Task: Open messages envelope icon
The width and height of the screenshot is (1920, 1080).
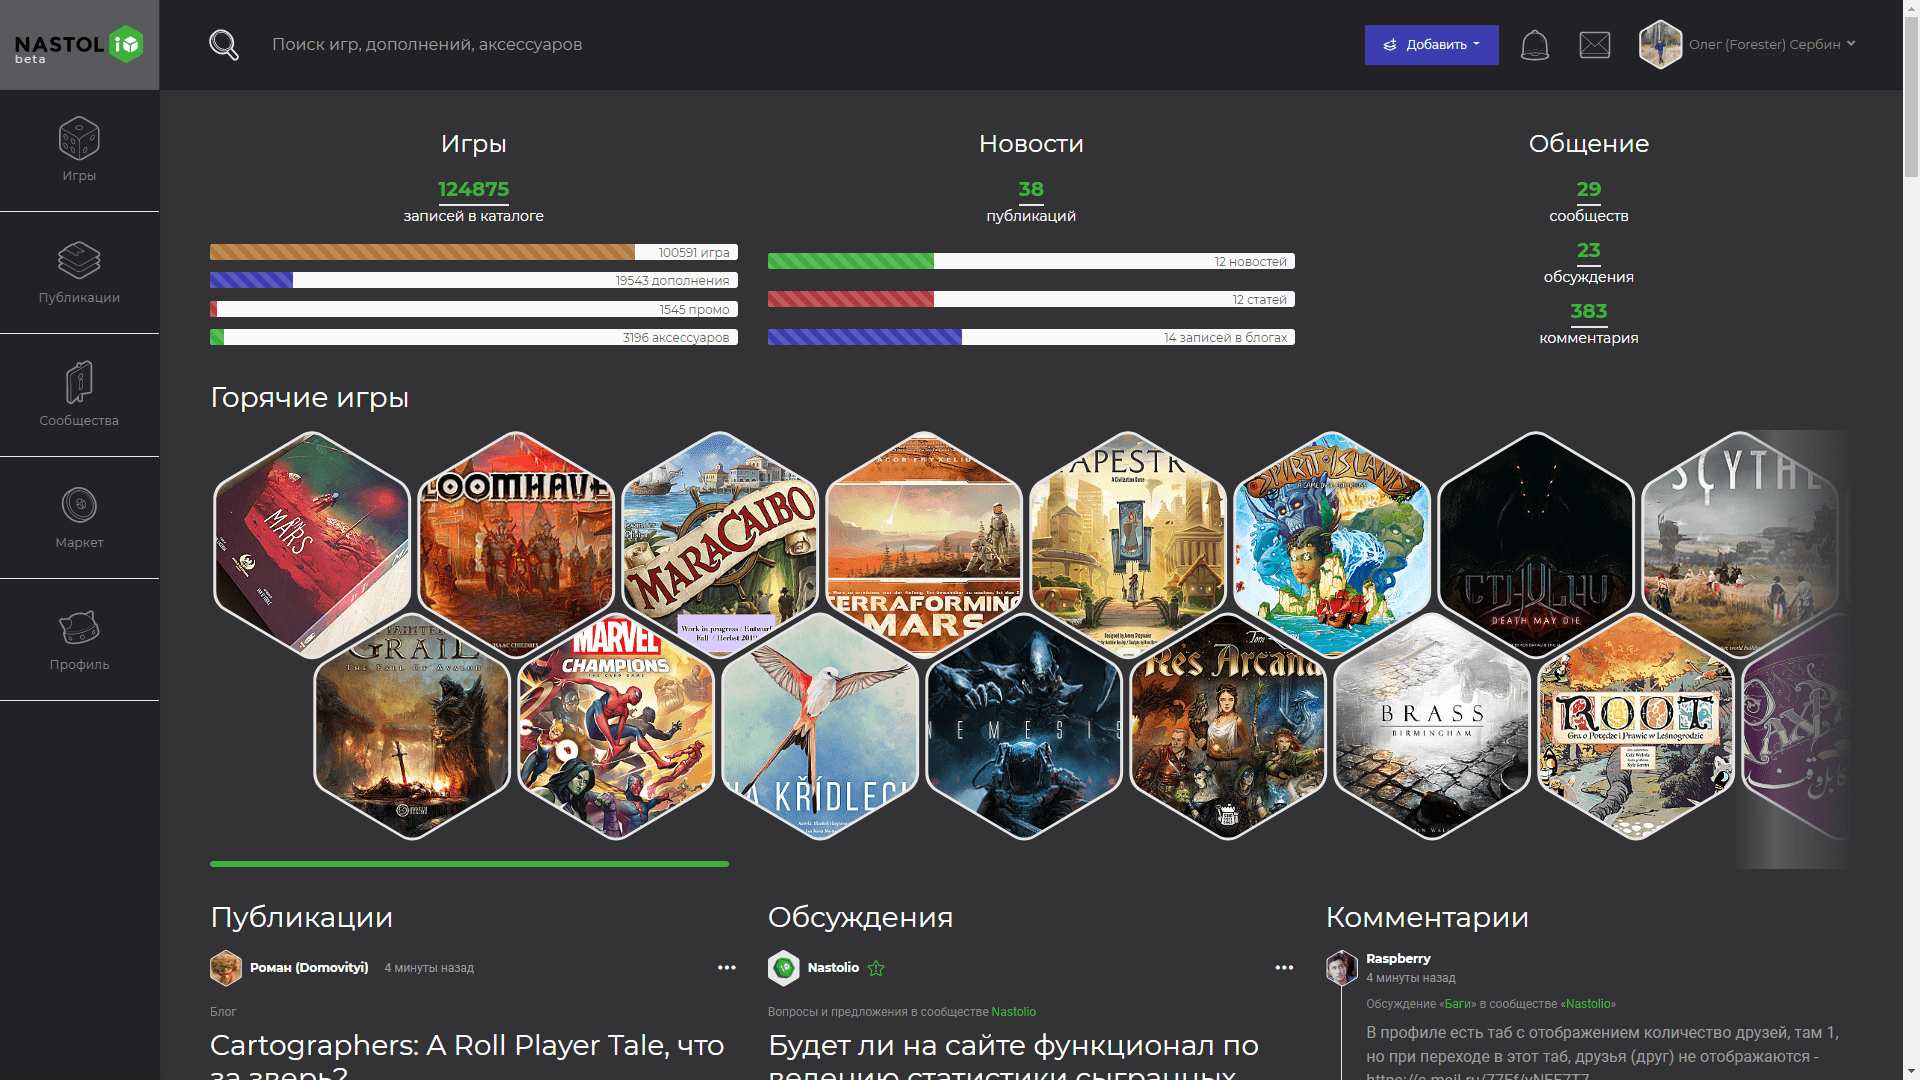Action: [x=1594, y=45]
